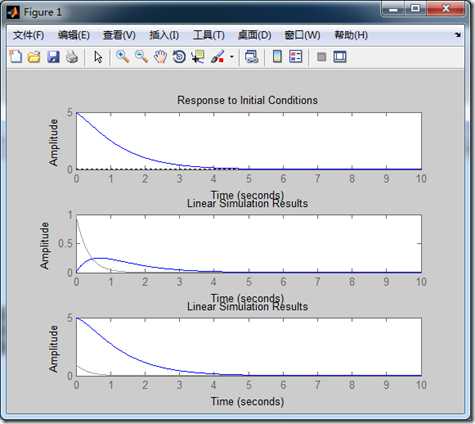Minimize the Figure 1 window
The width and height of the screenshot is (475, 424).
[x=393, y=10]
